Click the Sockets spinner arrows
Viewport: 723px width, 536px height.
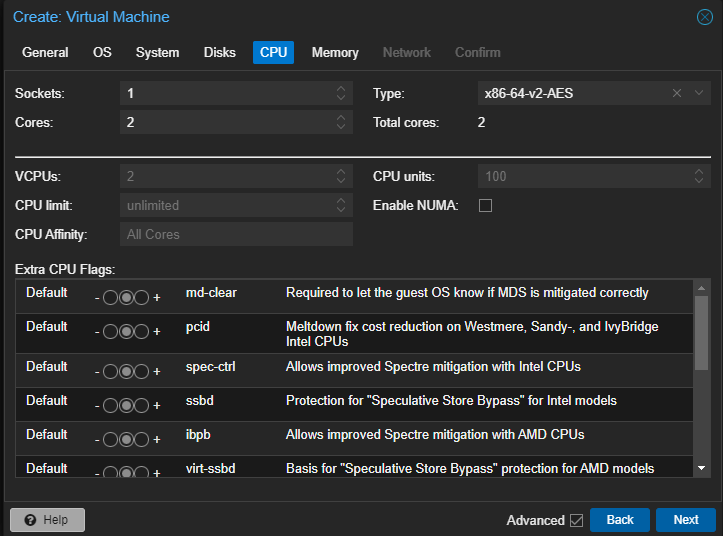(x=341, y=93)
